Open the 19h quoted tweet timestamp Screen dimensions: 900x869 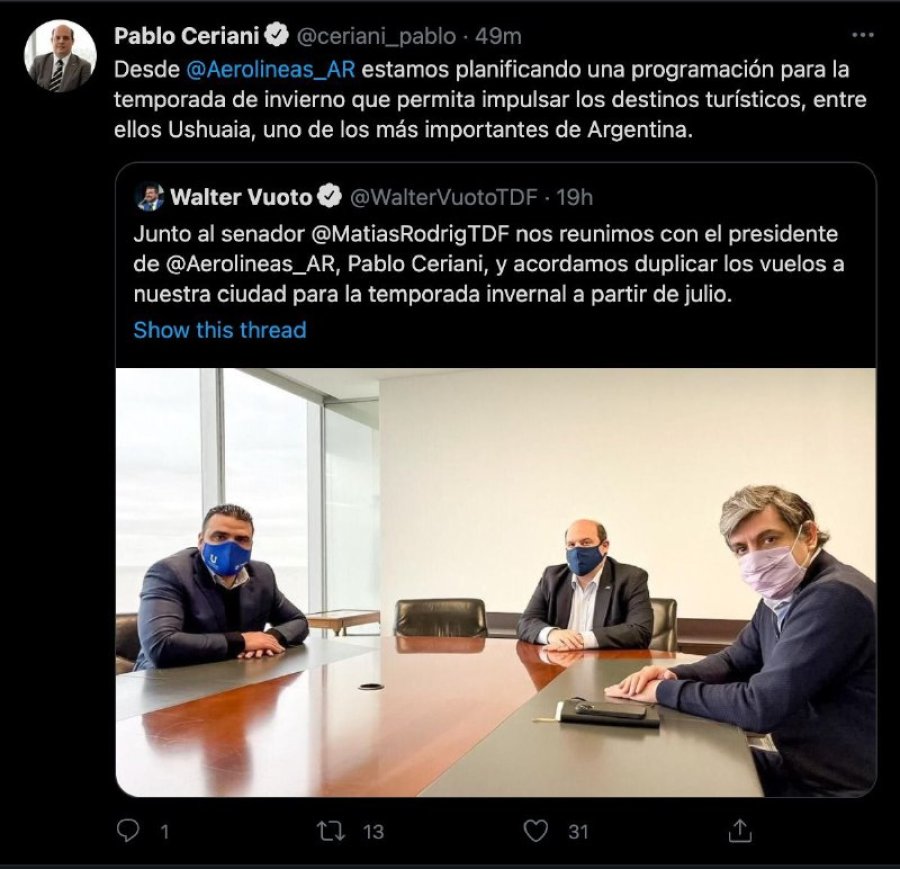575,197
